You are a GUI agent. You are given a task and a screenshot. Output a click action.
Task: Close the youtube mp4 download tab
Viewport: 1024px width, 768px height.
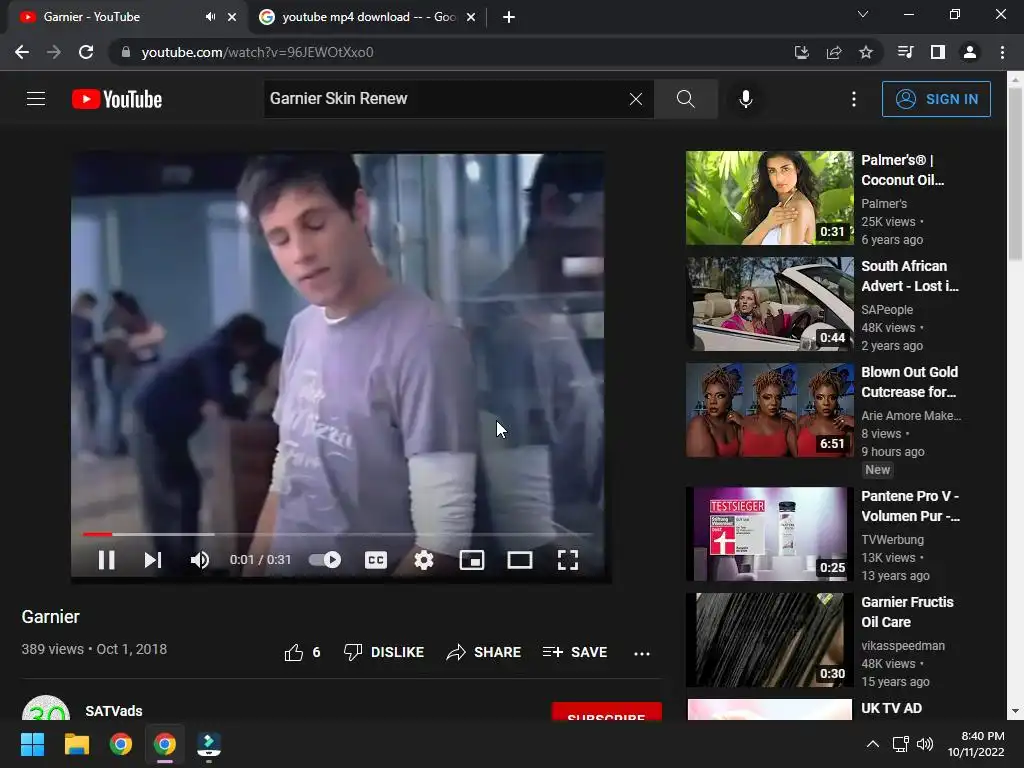tap(471, 18)
